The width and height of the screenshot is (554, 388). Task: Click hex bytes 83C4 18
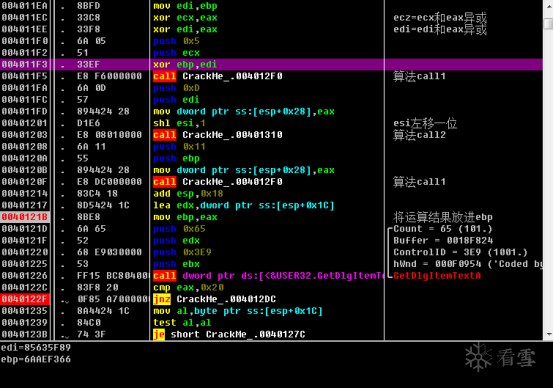point(97,193)
